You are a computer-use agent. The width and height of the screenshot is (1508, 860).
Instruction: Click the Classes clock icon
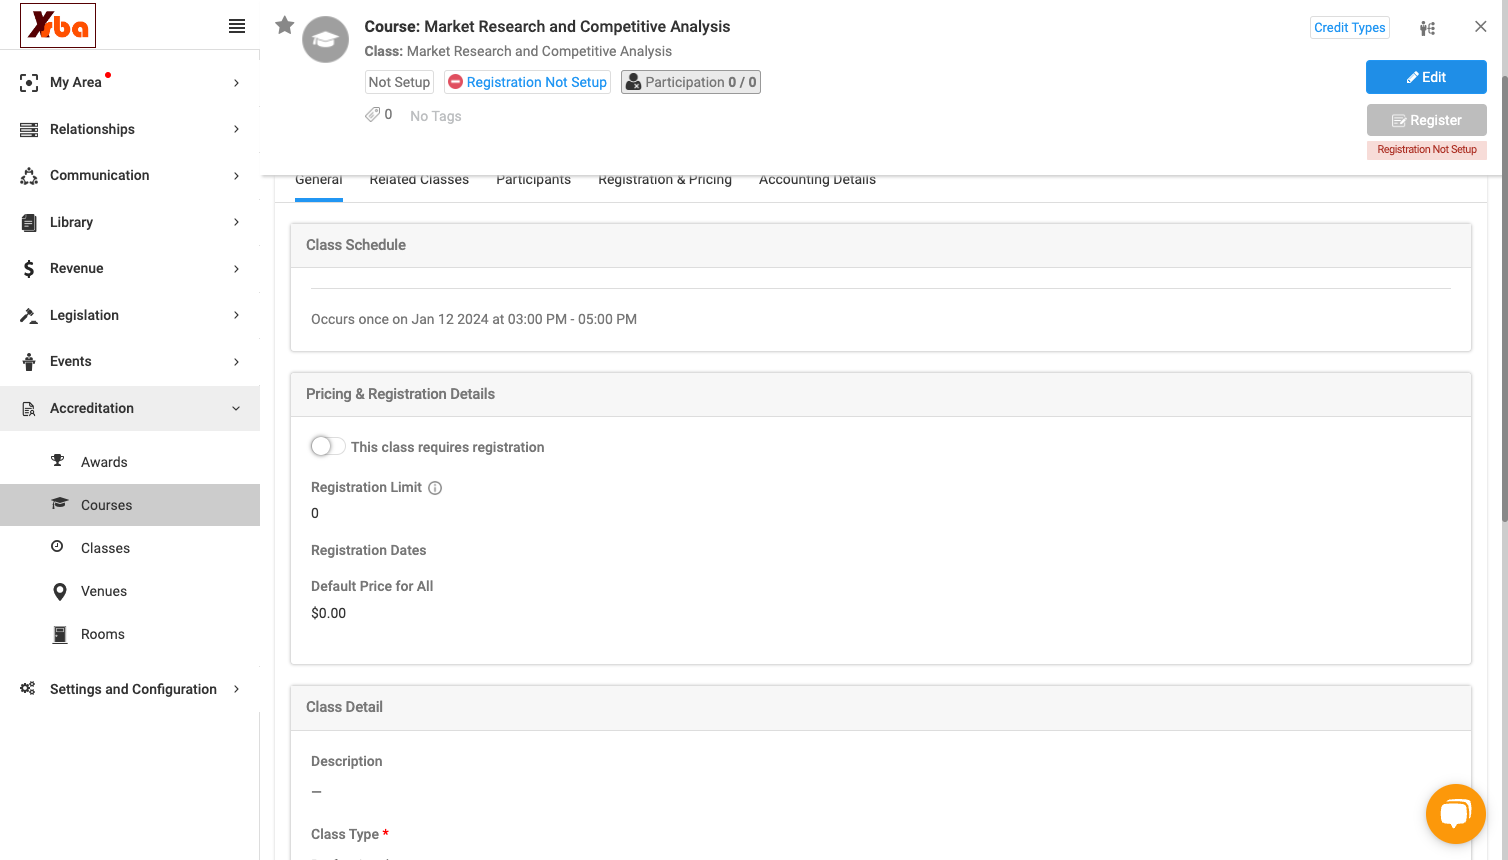[58, 547]
